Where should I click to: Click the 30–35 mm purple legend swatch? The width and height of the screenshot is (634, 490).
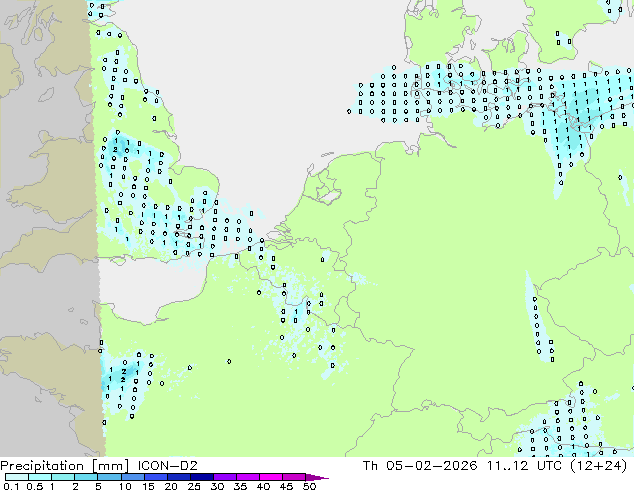(x=228, y=477)
